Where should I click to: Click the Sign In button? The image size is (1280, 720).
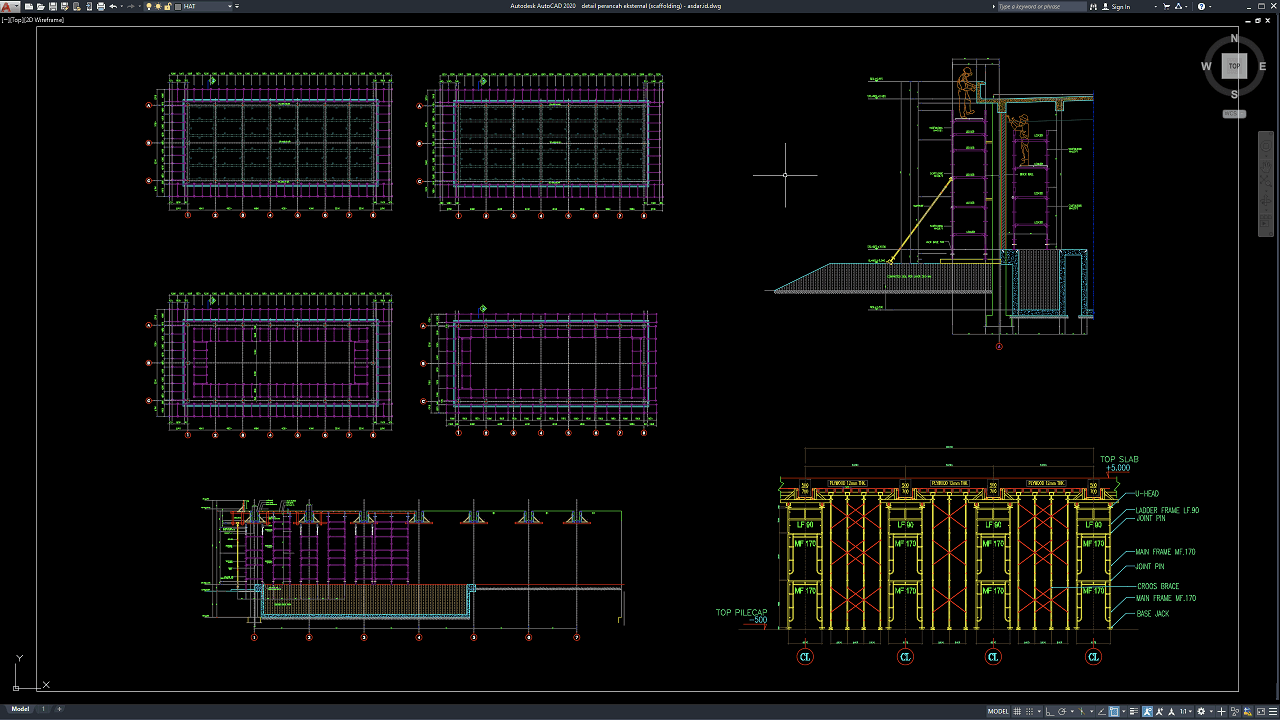(x=1121, y=6)
